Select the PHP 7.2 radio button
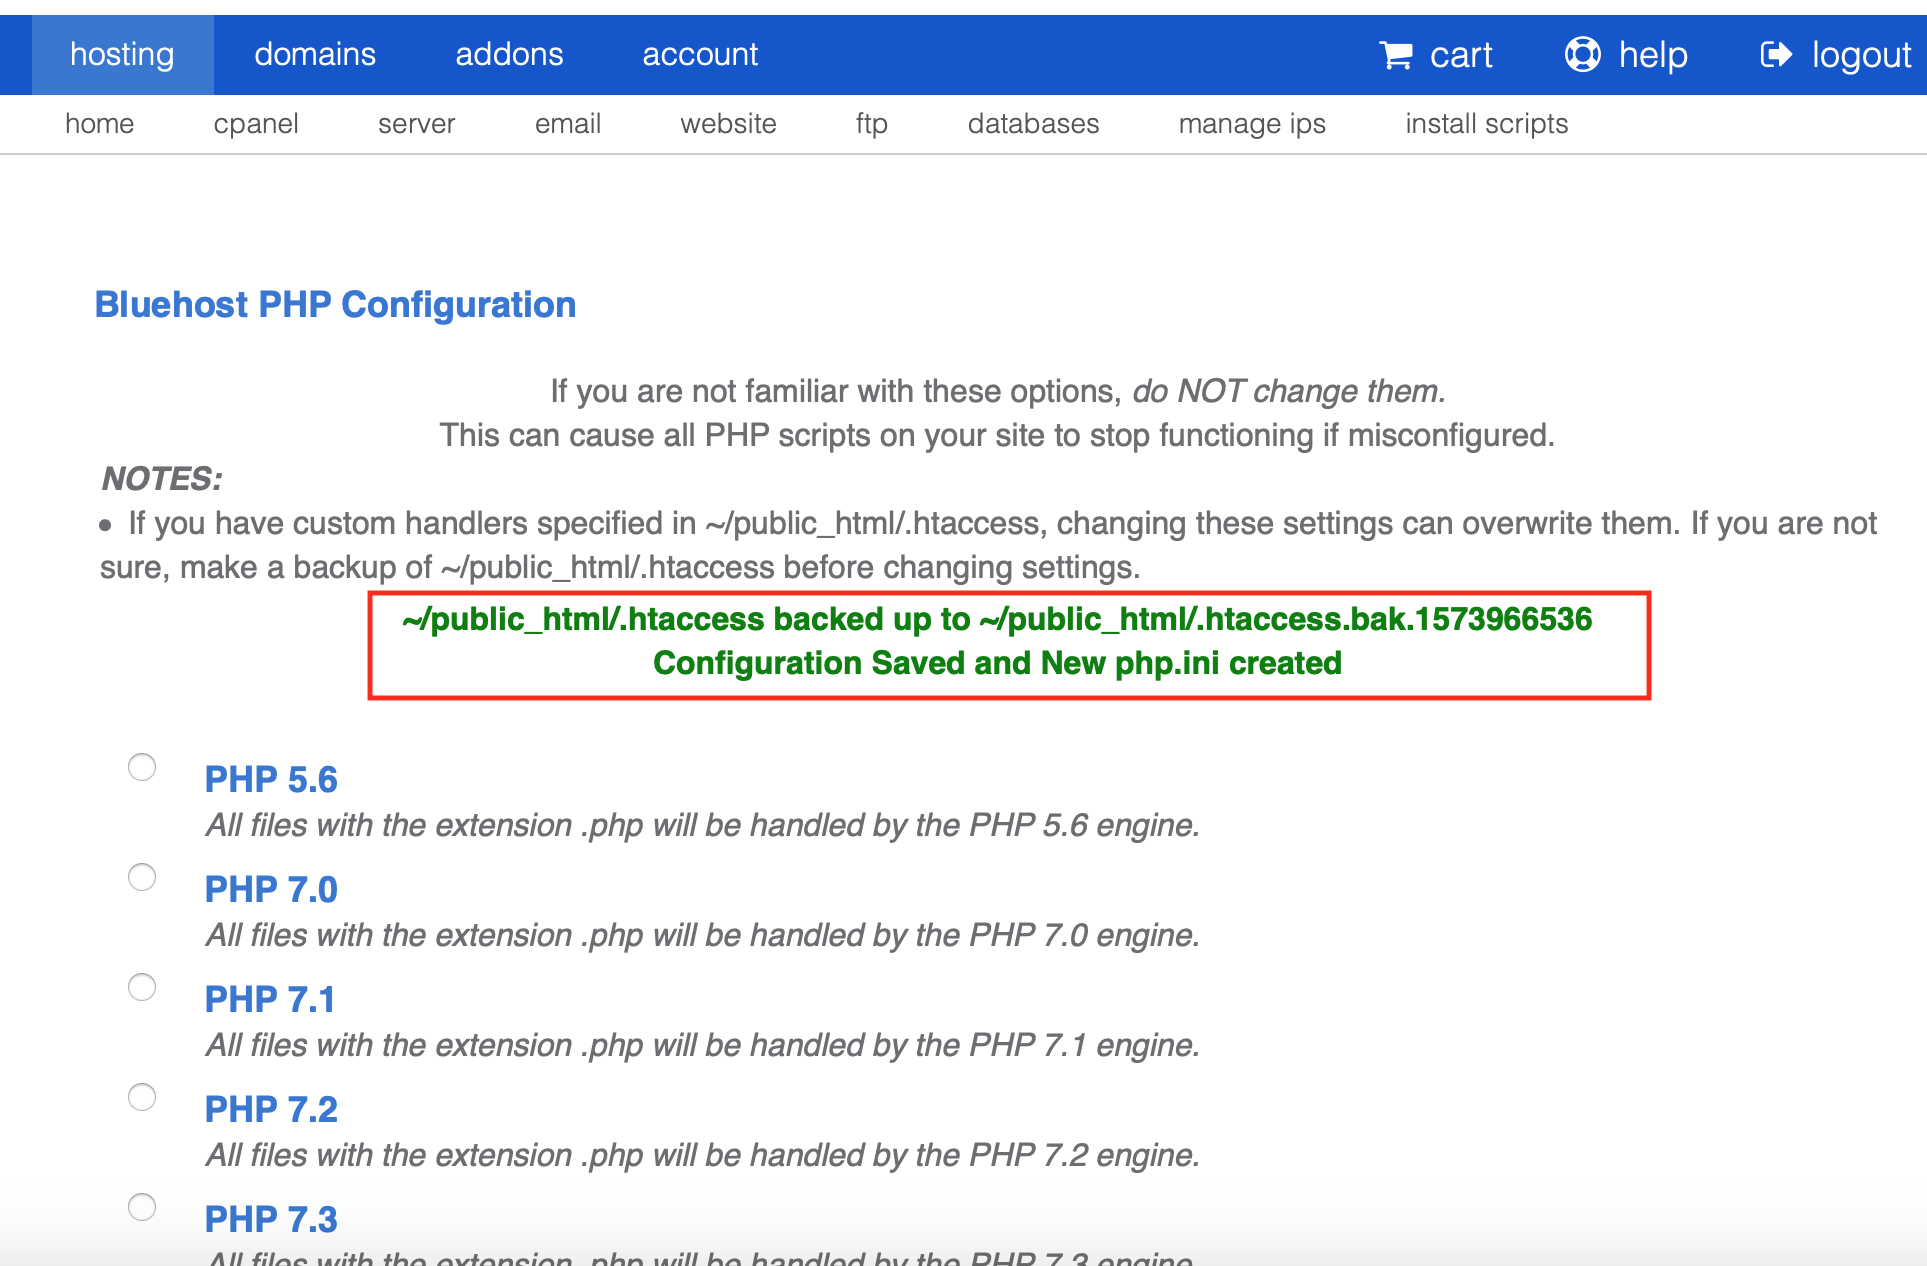Viewport: 1927px width, 1266px height. [142, 1097]
